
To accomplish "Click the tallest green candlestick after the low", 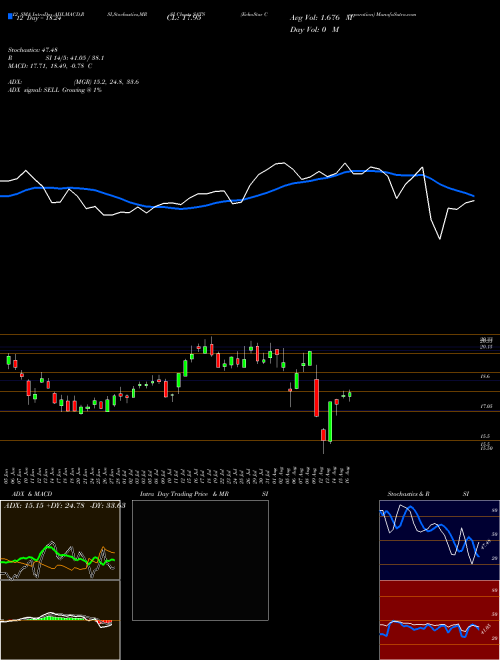I will tap(330, 421).
